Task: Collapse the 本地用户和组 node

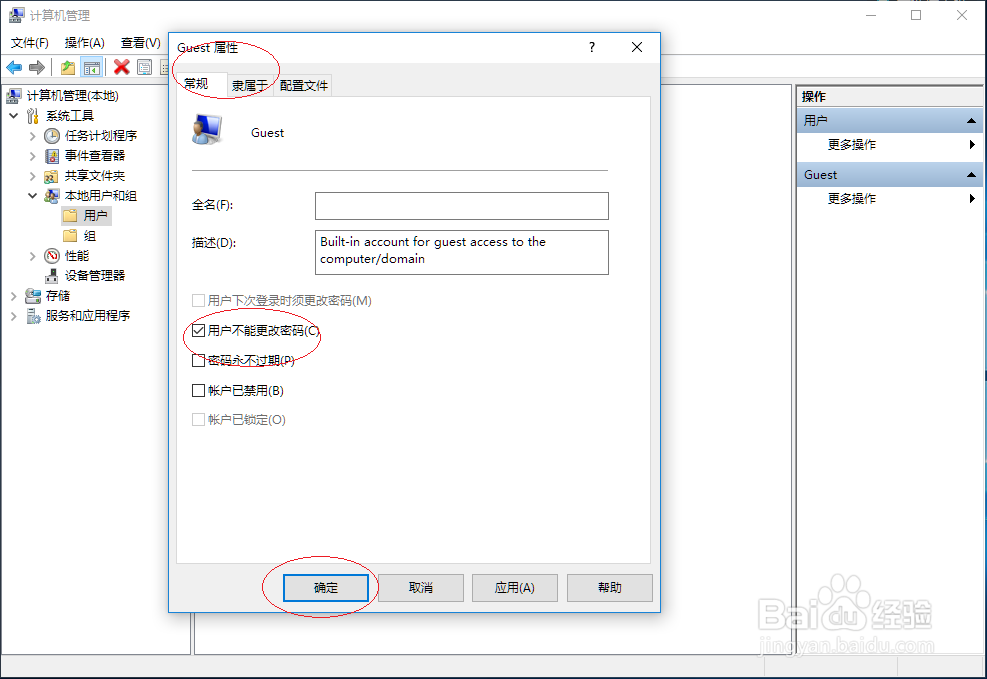Action: 33,196
